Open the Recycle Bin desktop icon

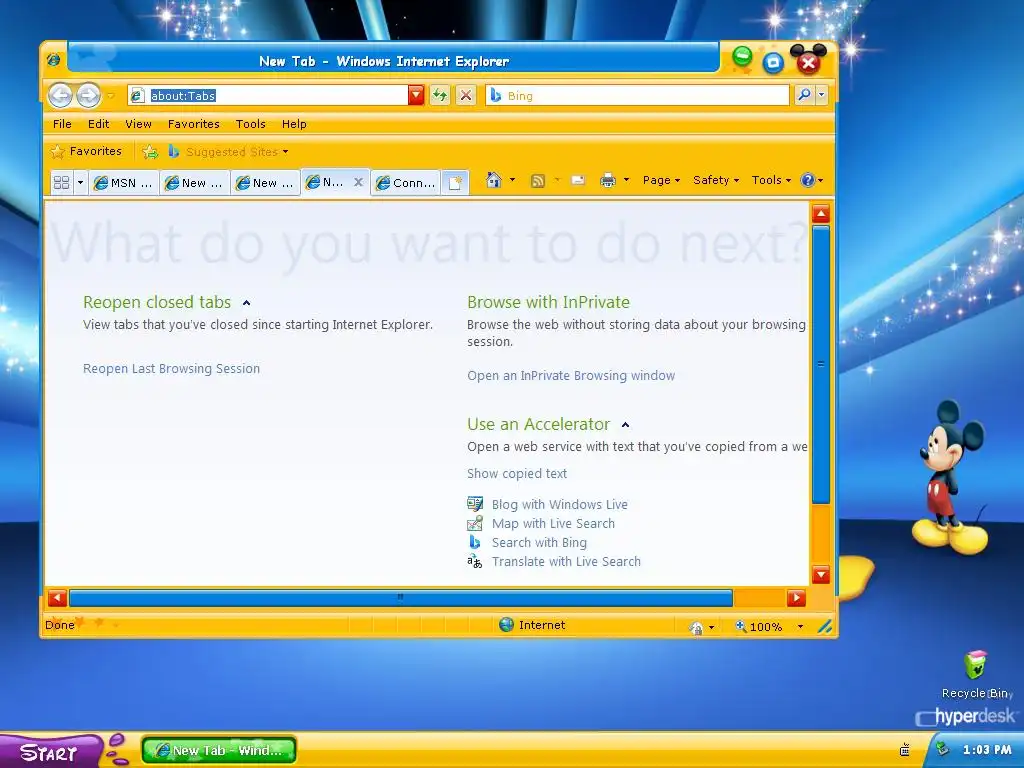[976, 675]
